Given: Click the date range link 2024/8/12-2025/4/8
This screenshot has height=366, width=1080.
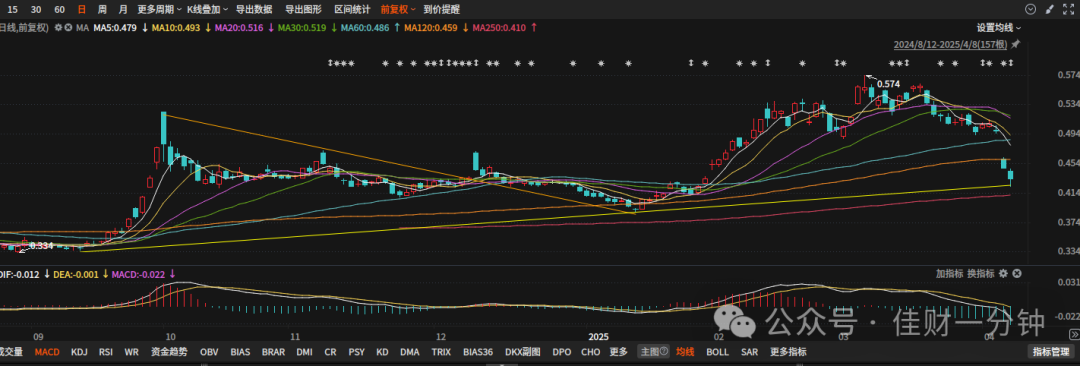Looking at the screenshot, I should point(950,44).
